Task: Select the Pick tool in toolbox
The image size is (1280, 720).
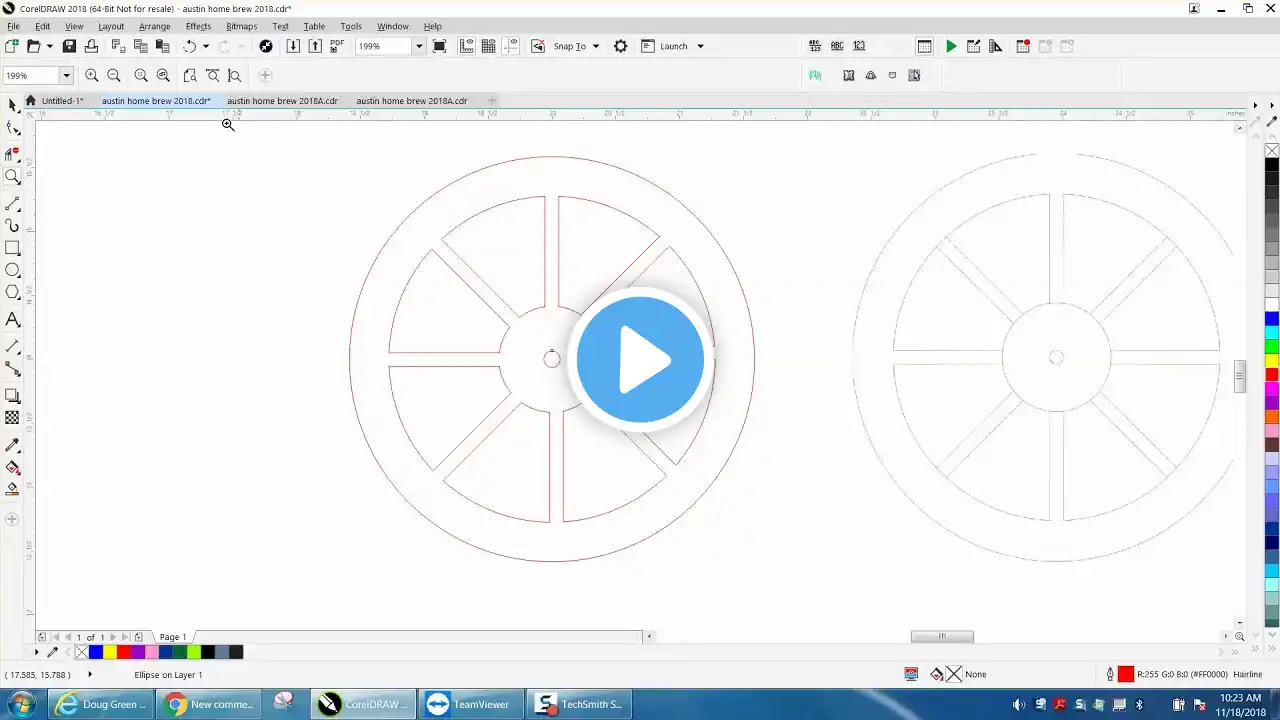Action: [12, 105]
